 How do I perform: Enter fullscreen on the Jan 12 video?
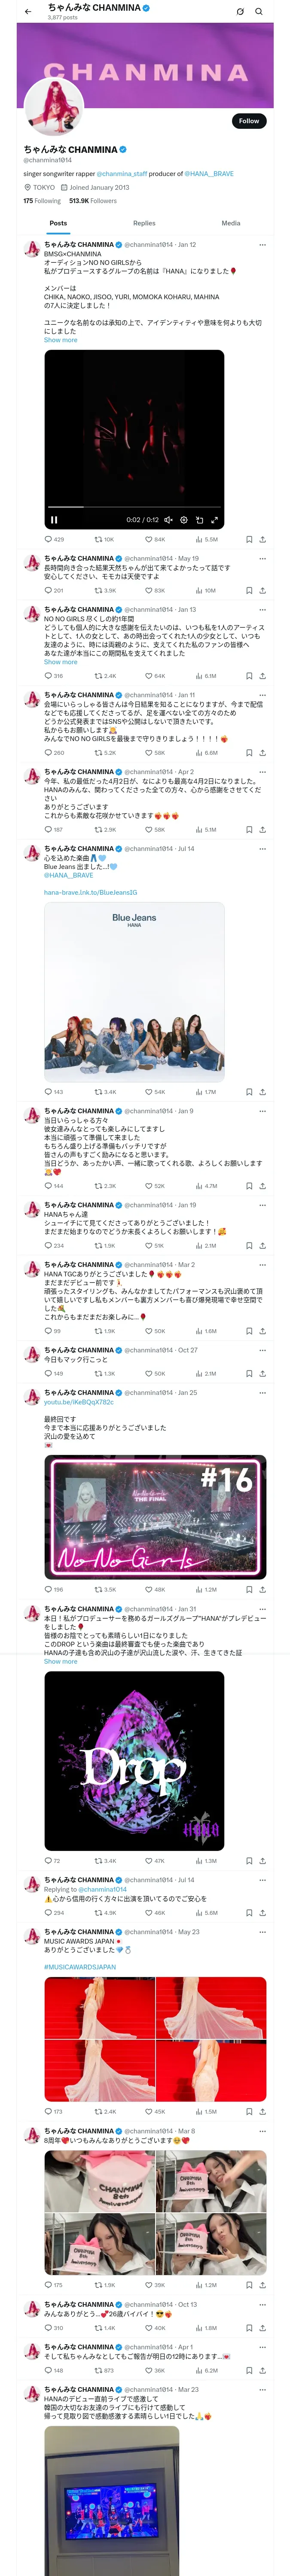pos(214,520)
